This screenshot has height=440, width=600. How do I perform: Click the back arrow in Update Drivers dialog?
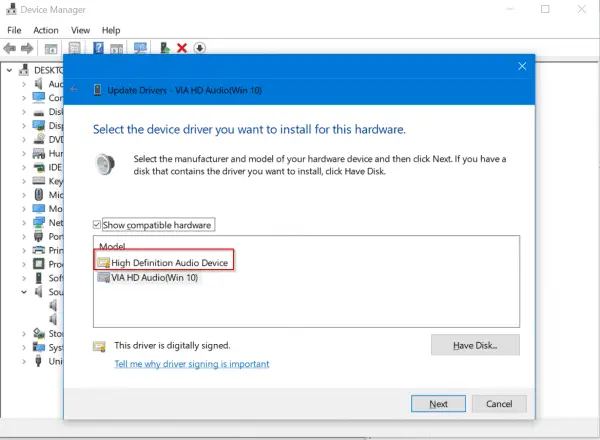point(74,90)
